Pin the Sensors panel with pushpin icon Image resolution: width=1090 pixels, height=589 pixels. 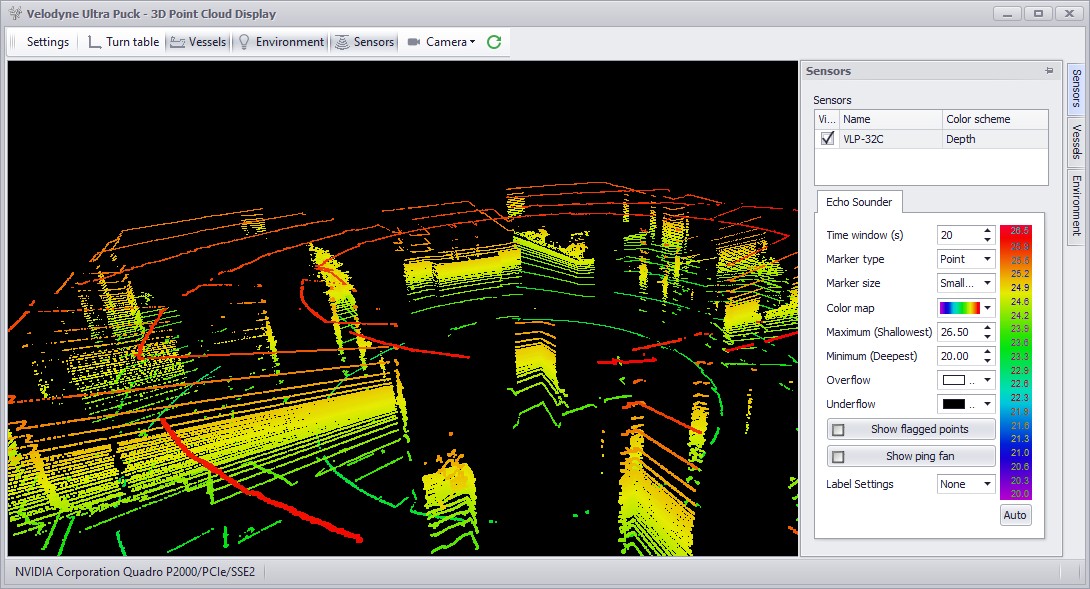coord(1049,71)
